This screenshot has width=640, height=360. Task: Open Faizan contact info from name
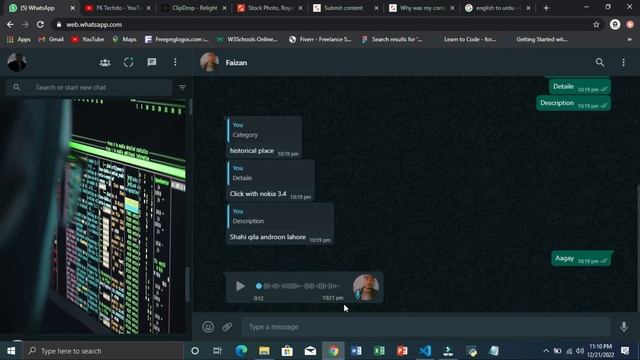coord(236,63)
